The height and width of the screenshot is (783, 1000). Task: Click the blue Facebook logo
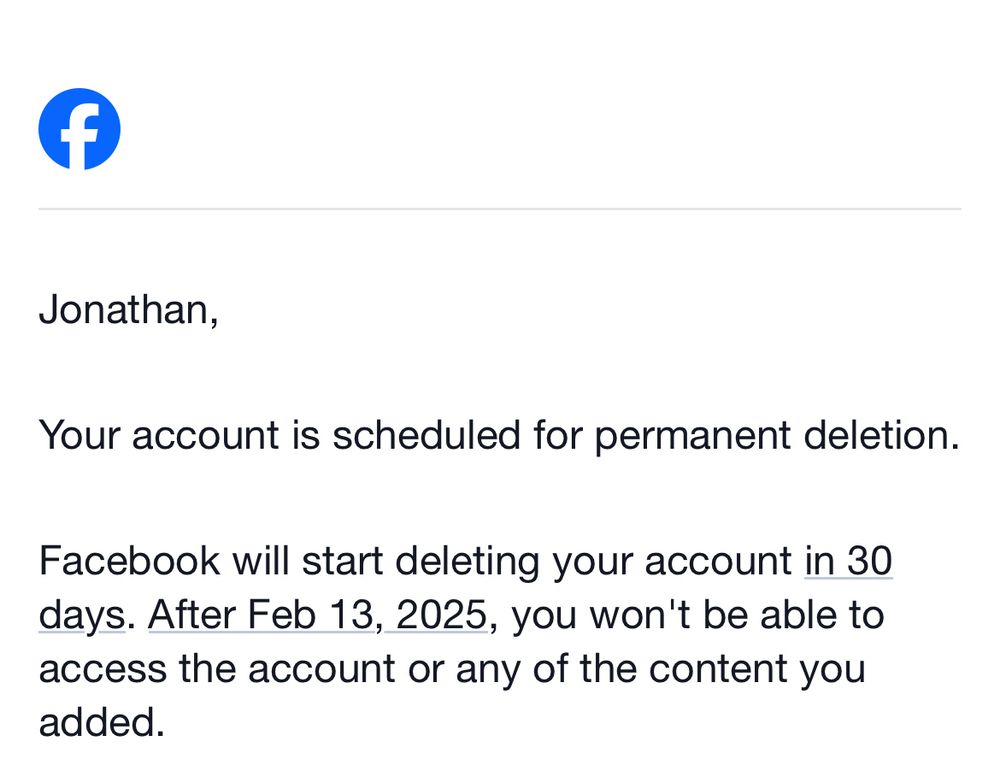click(x=79, y=129)
